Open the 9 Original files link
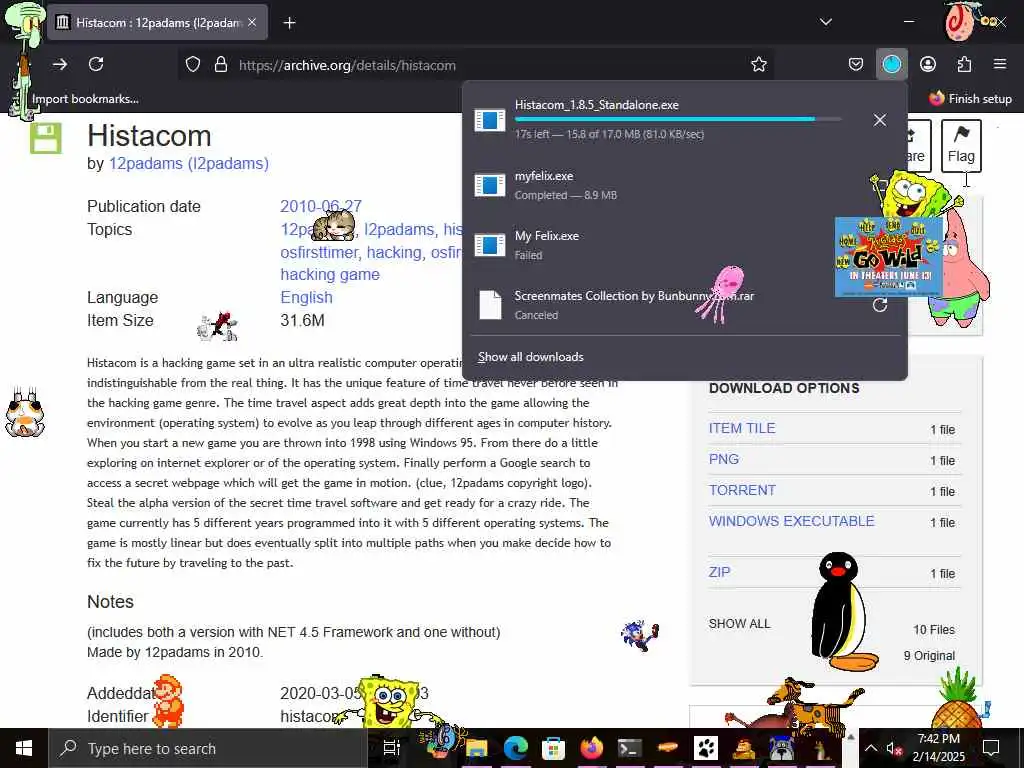 coord(929,656)
